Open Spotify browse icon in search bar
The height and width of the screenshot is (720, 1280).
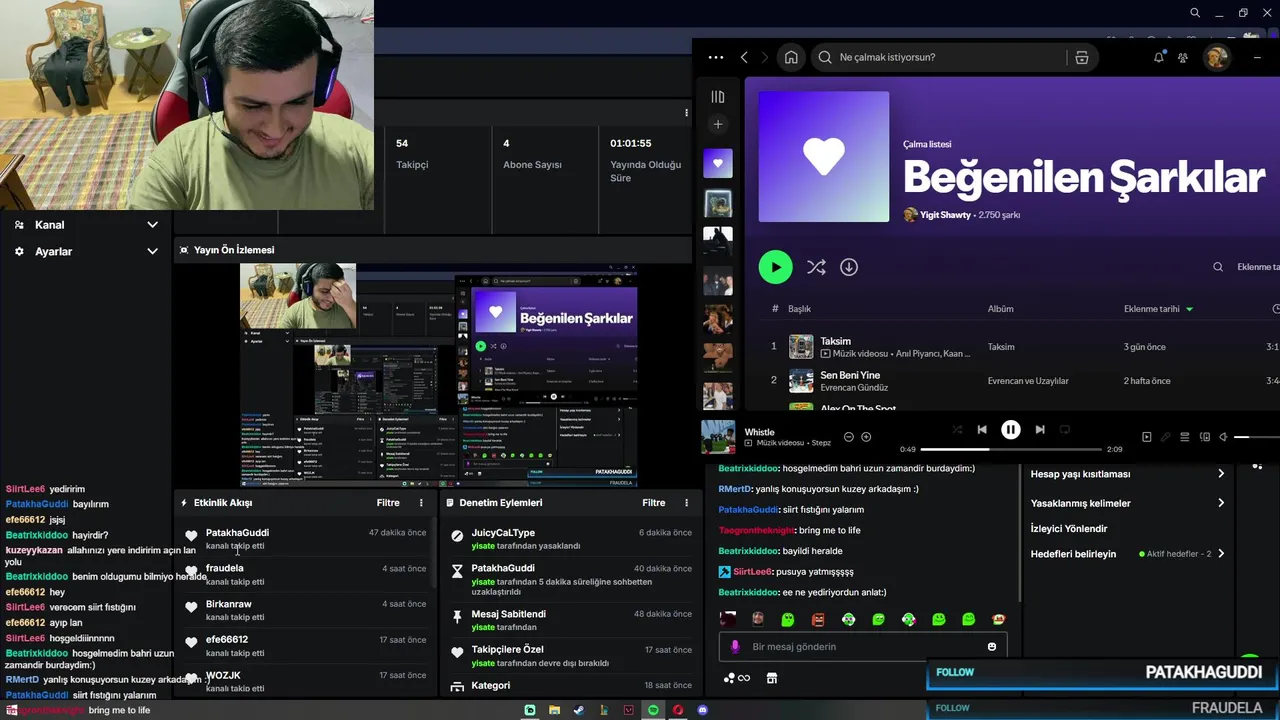(x=1081, y=57)
